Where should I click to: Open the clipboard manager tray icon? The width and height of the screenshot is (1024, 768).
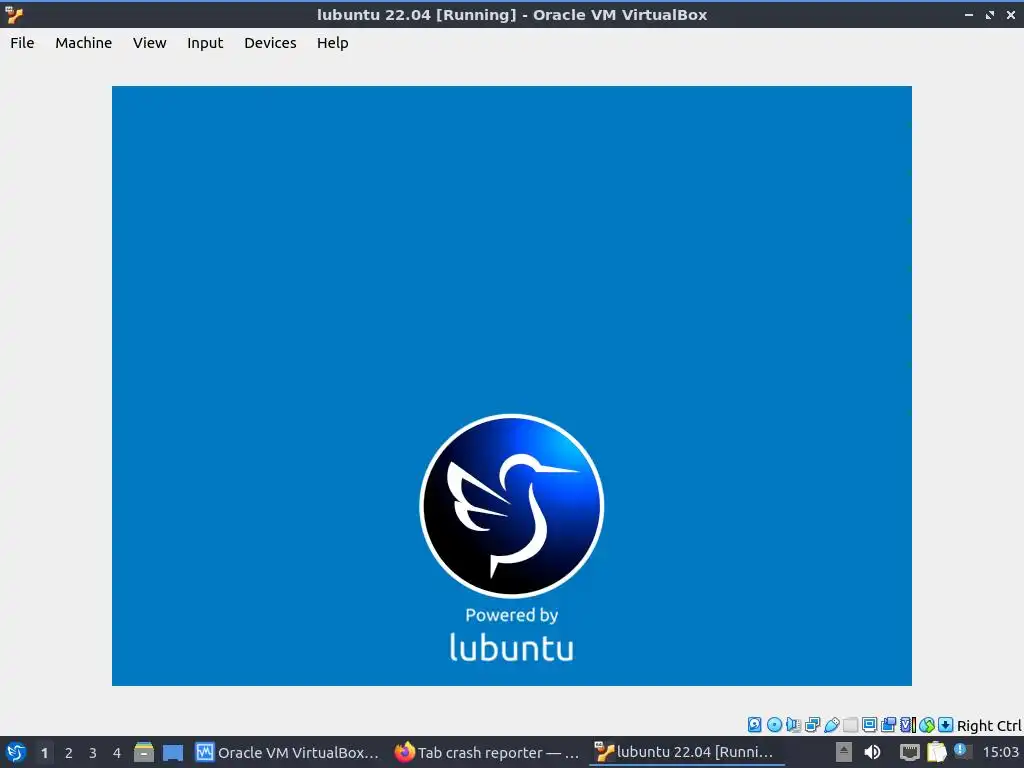[936, 752]
